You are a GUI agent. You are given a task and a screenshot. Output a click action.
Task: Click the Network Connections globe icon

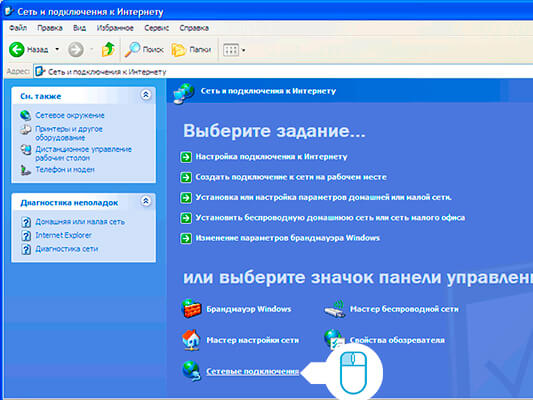click(191, 371)
